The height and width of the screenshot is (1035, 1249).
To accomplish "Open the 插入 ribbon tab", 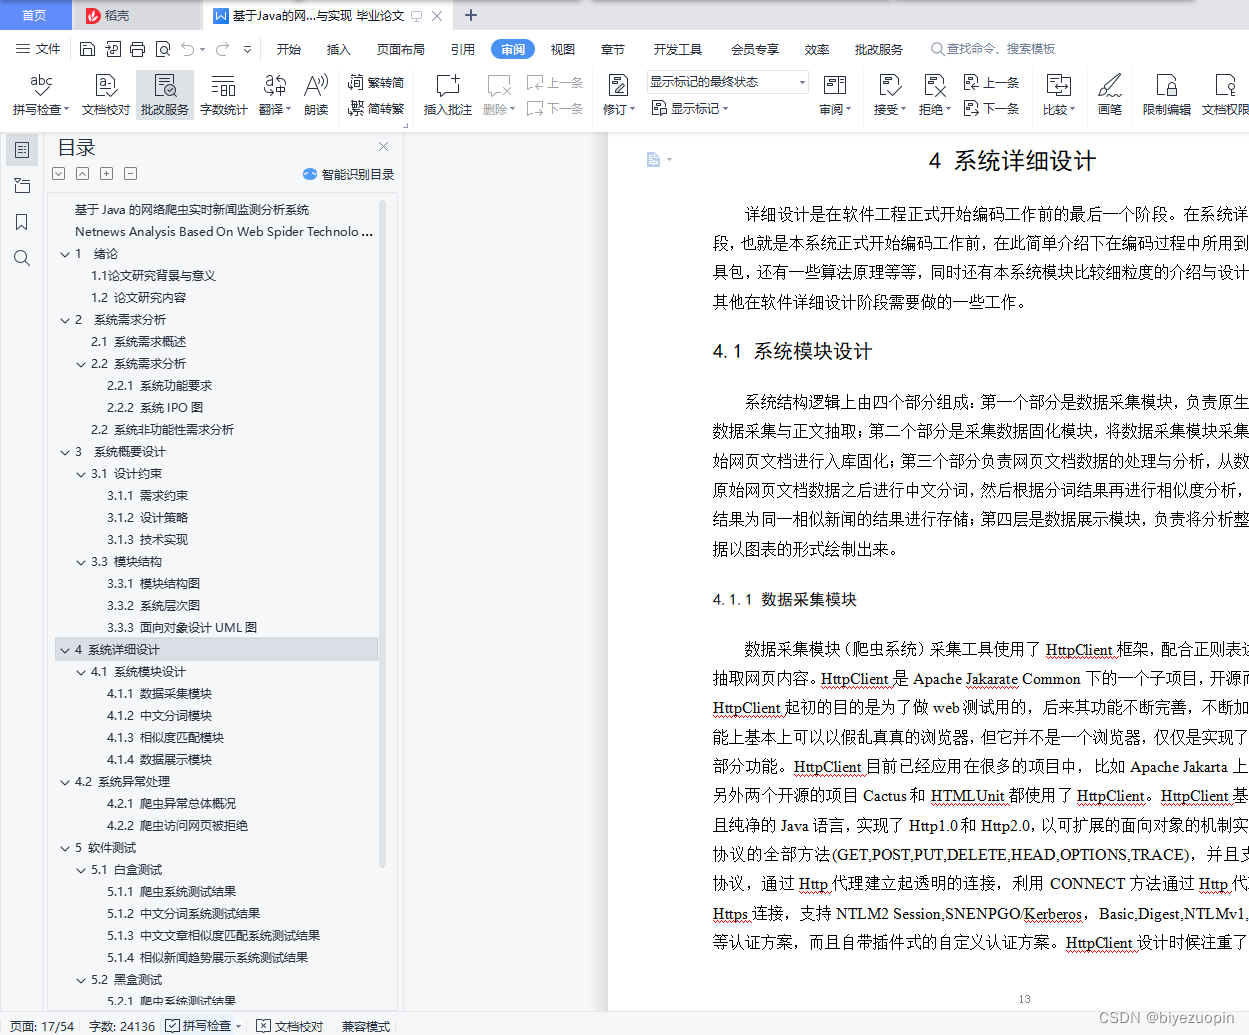I will point(339,49).
